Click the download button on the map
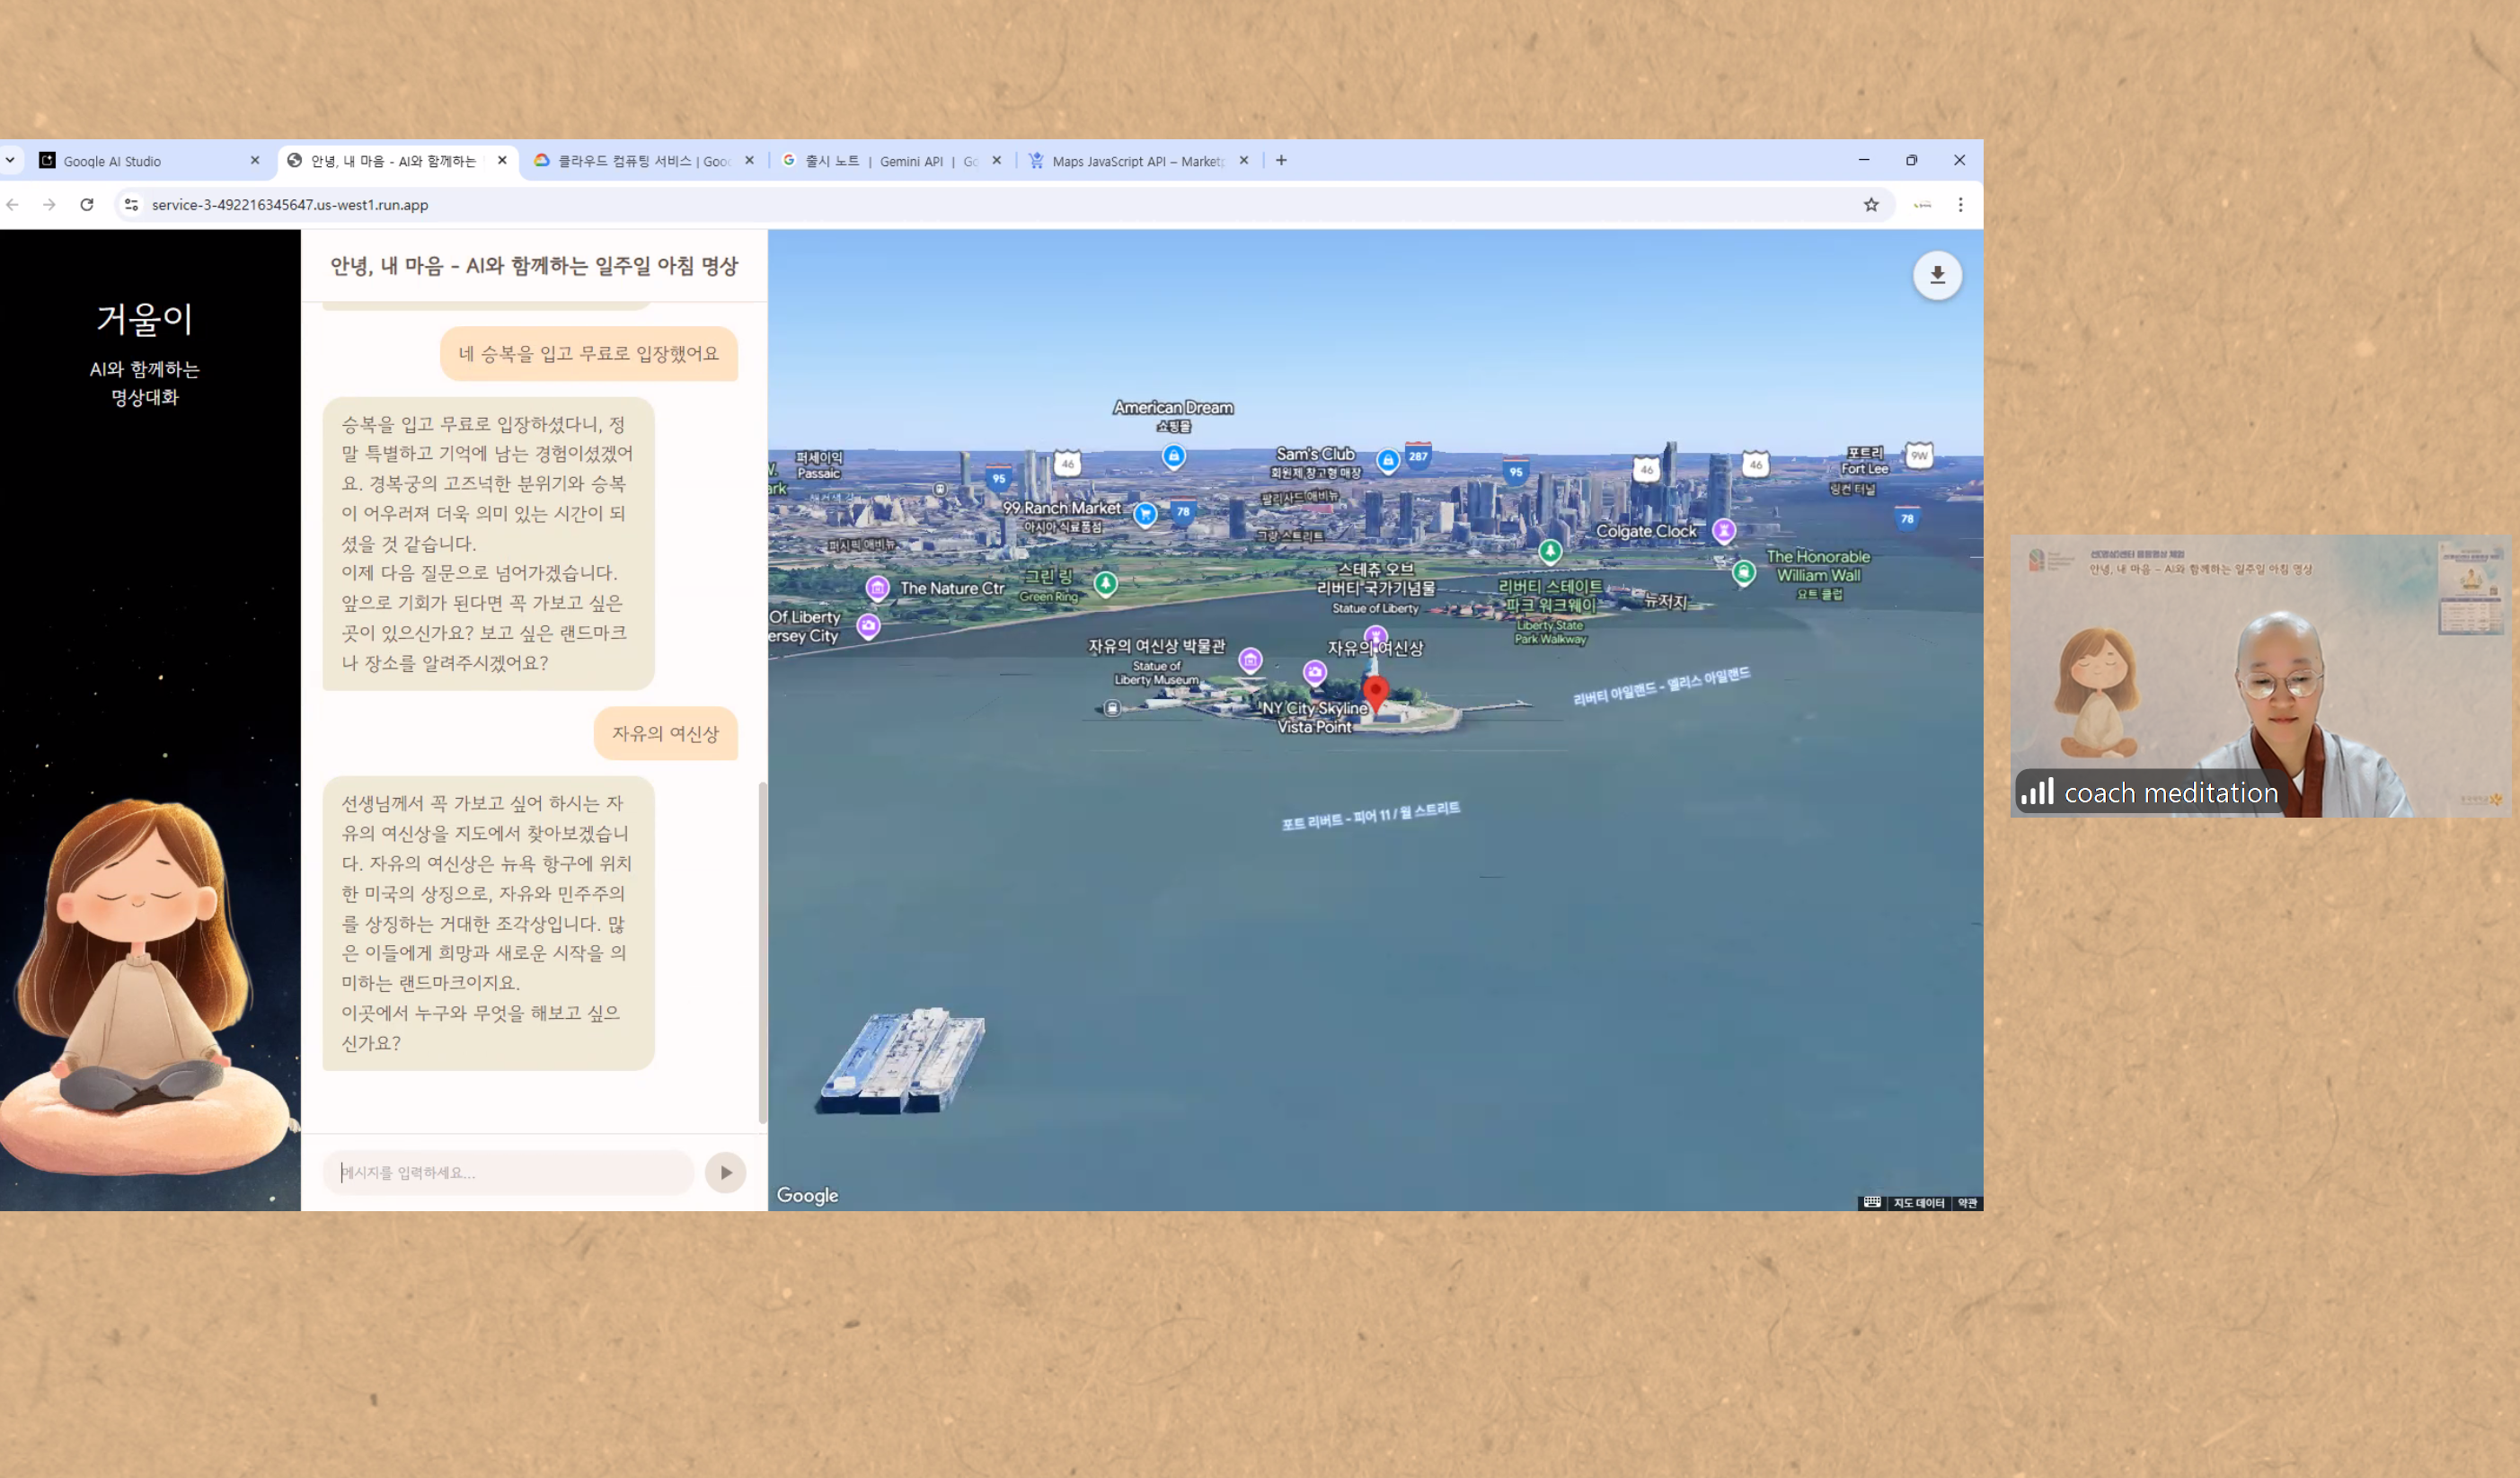The image size is (2520, 1478). 1936,275
